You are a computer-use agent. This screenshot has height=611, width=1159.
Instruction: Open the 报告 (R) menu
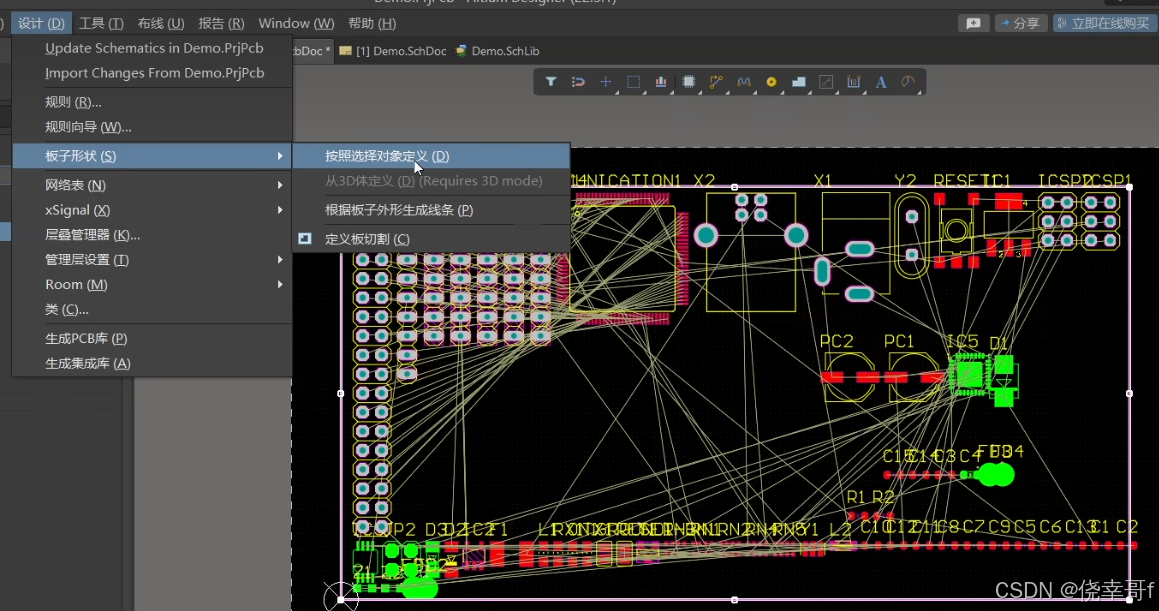[x=221, y=24]
